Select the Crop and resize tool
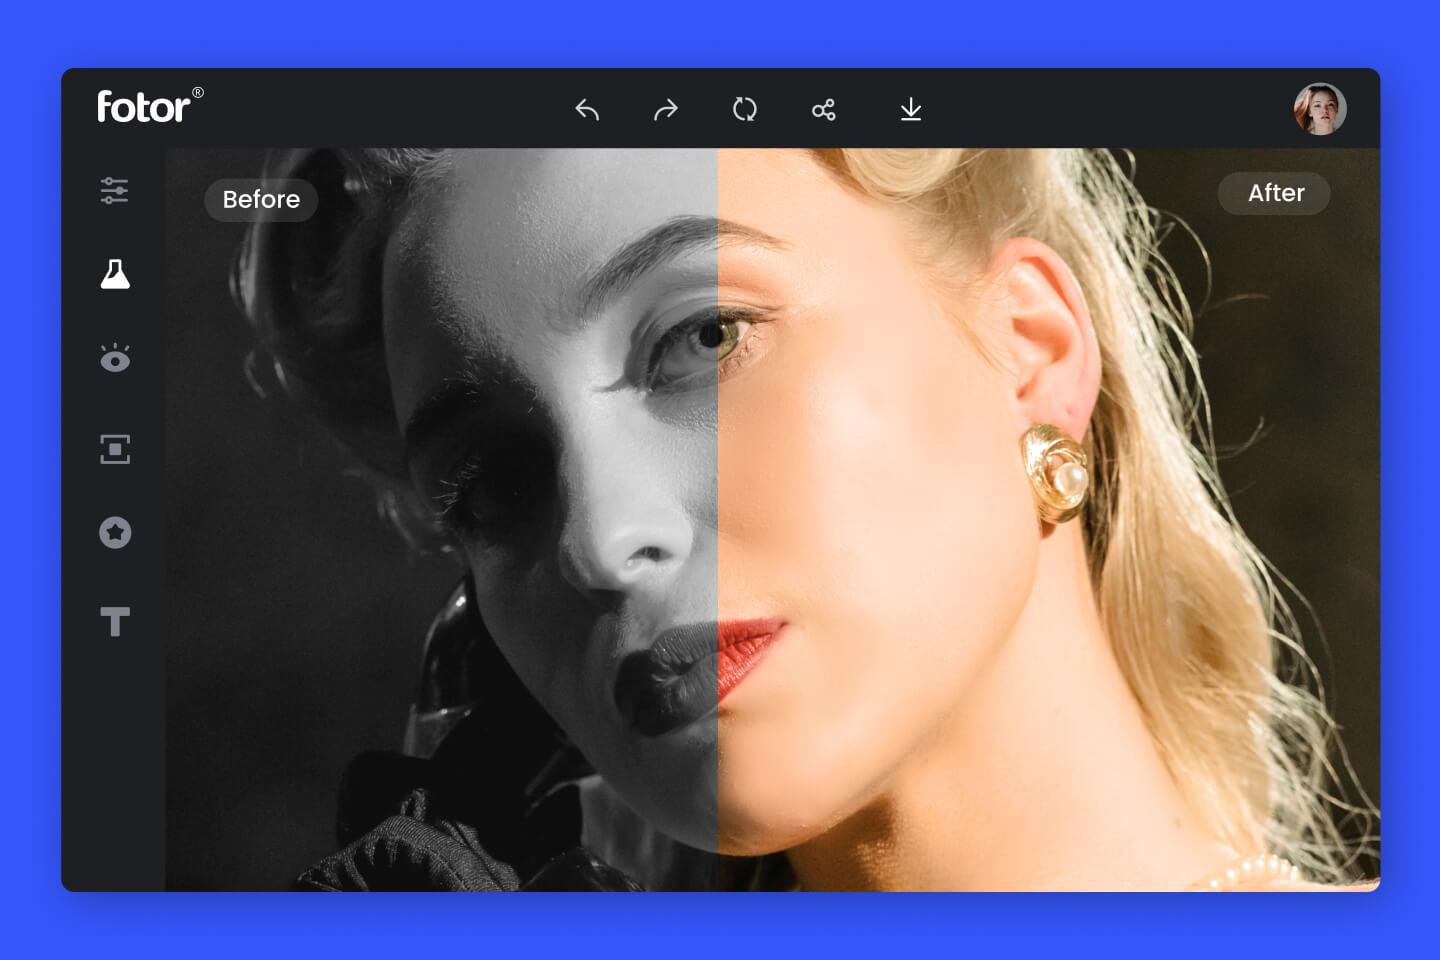 [114, 449]
